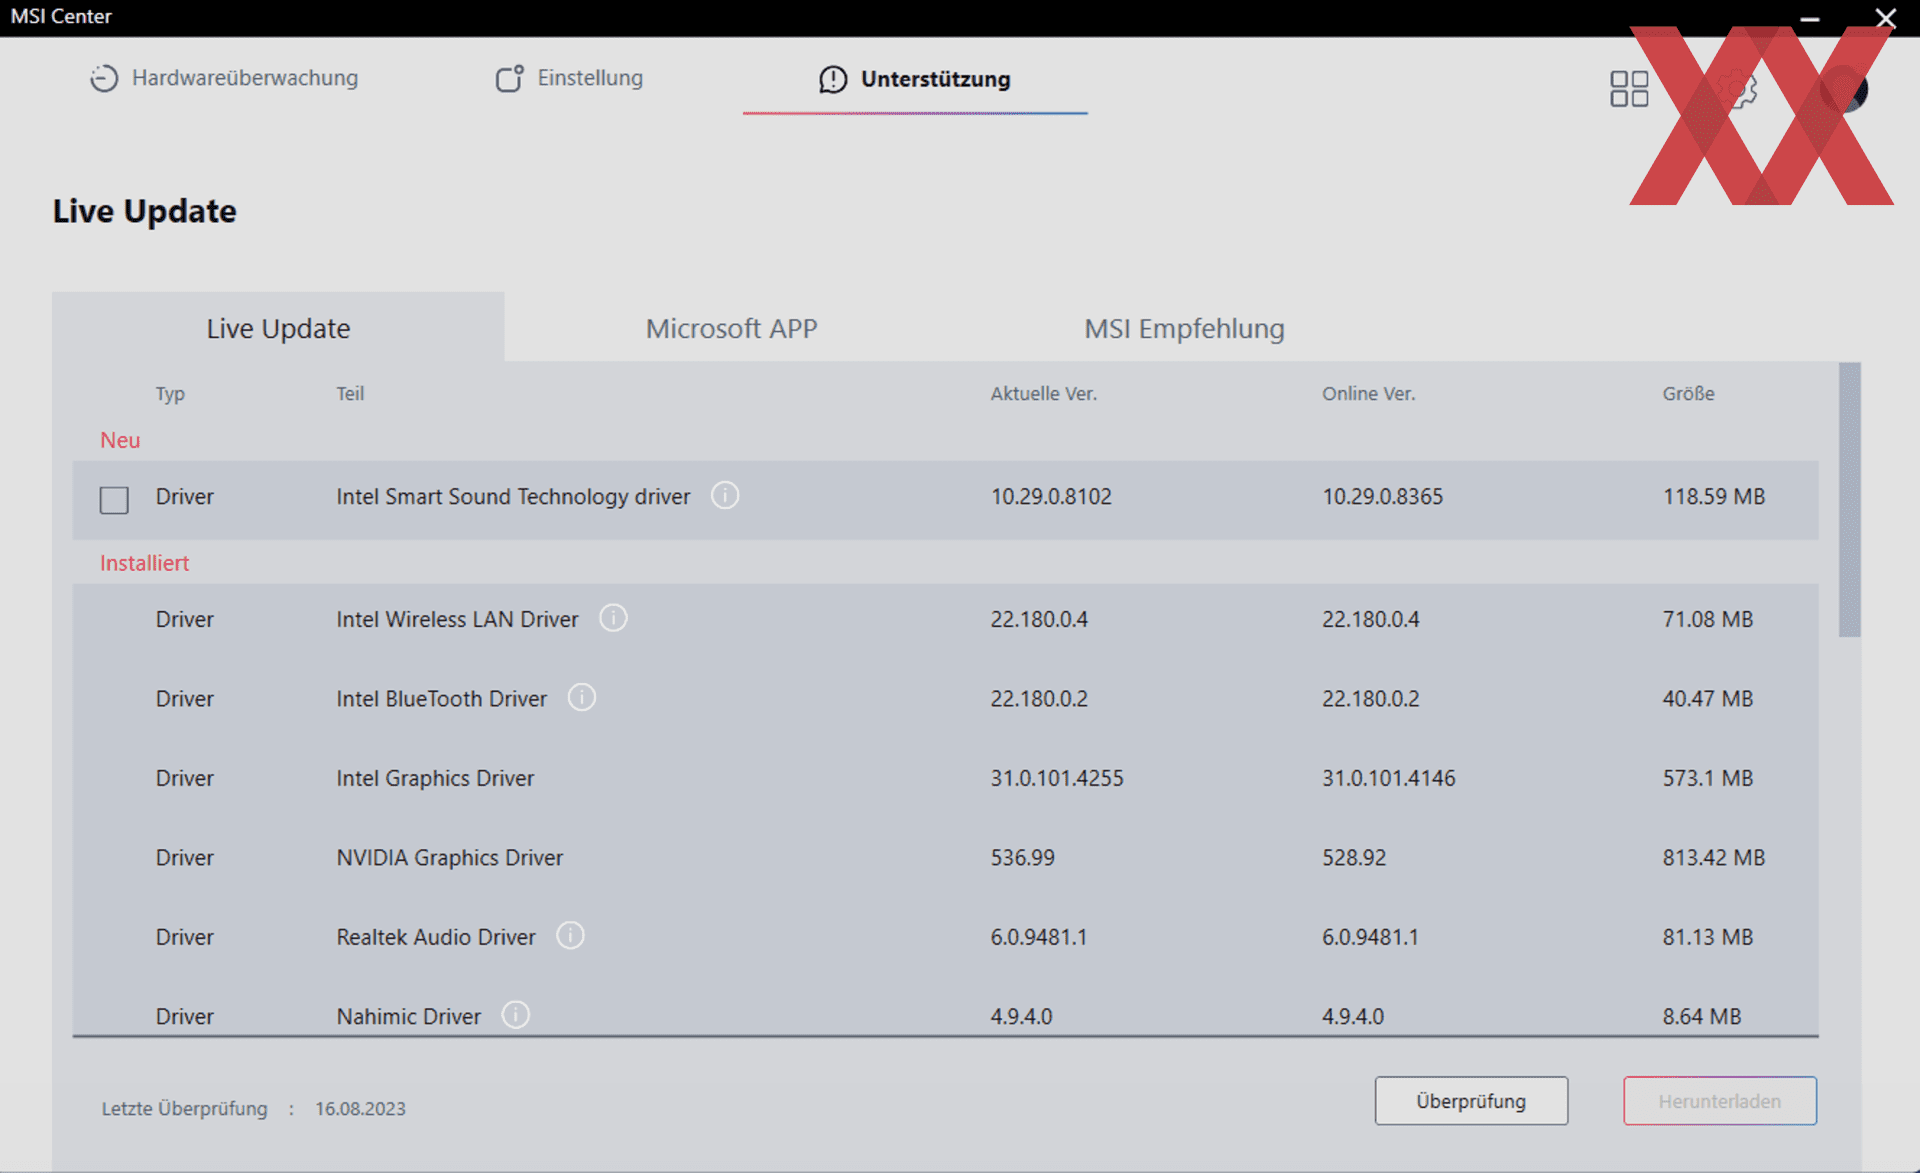Click the Überprüfung button
Viewport: 1920px width, 1173px height.
tap(1470, 1101)
